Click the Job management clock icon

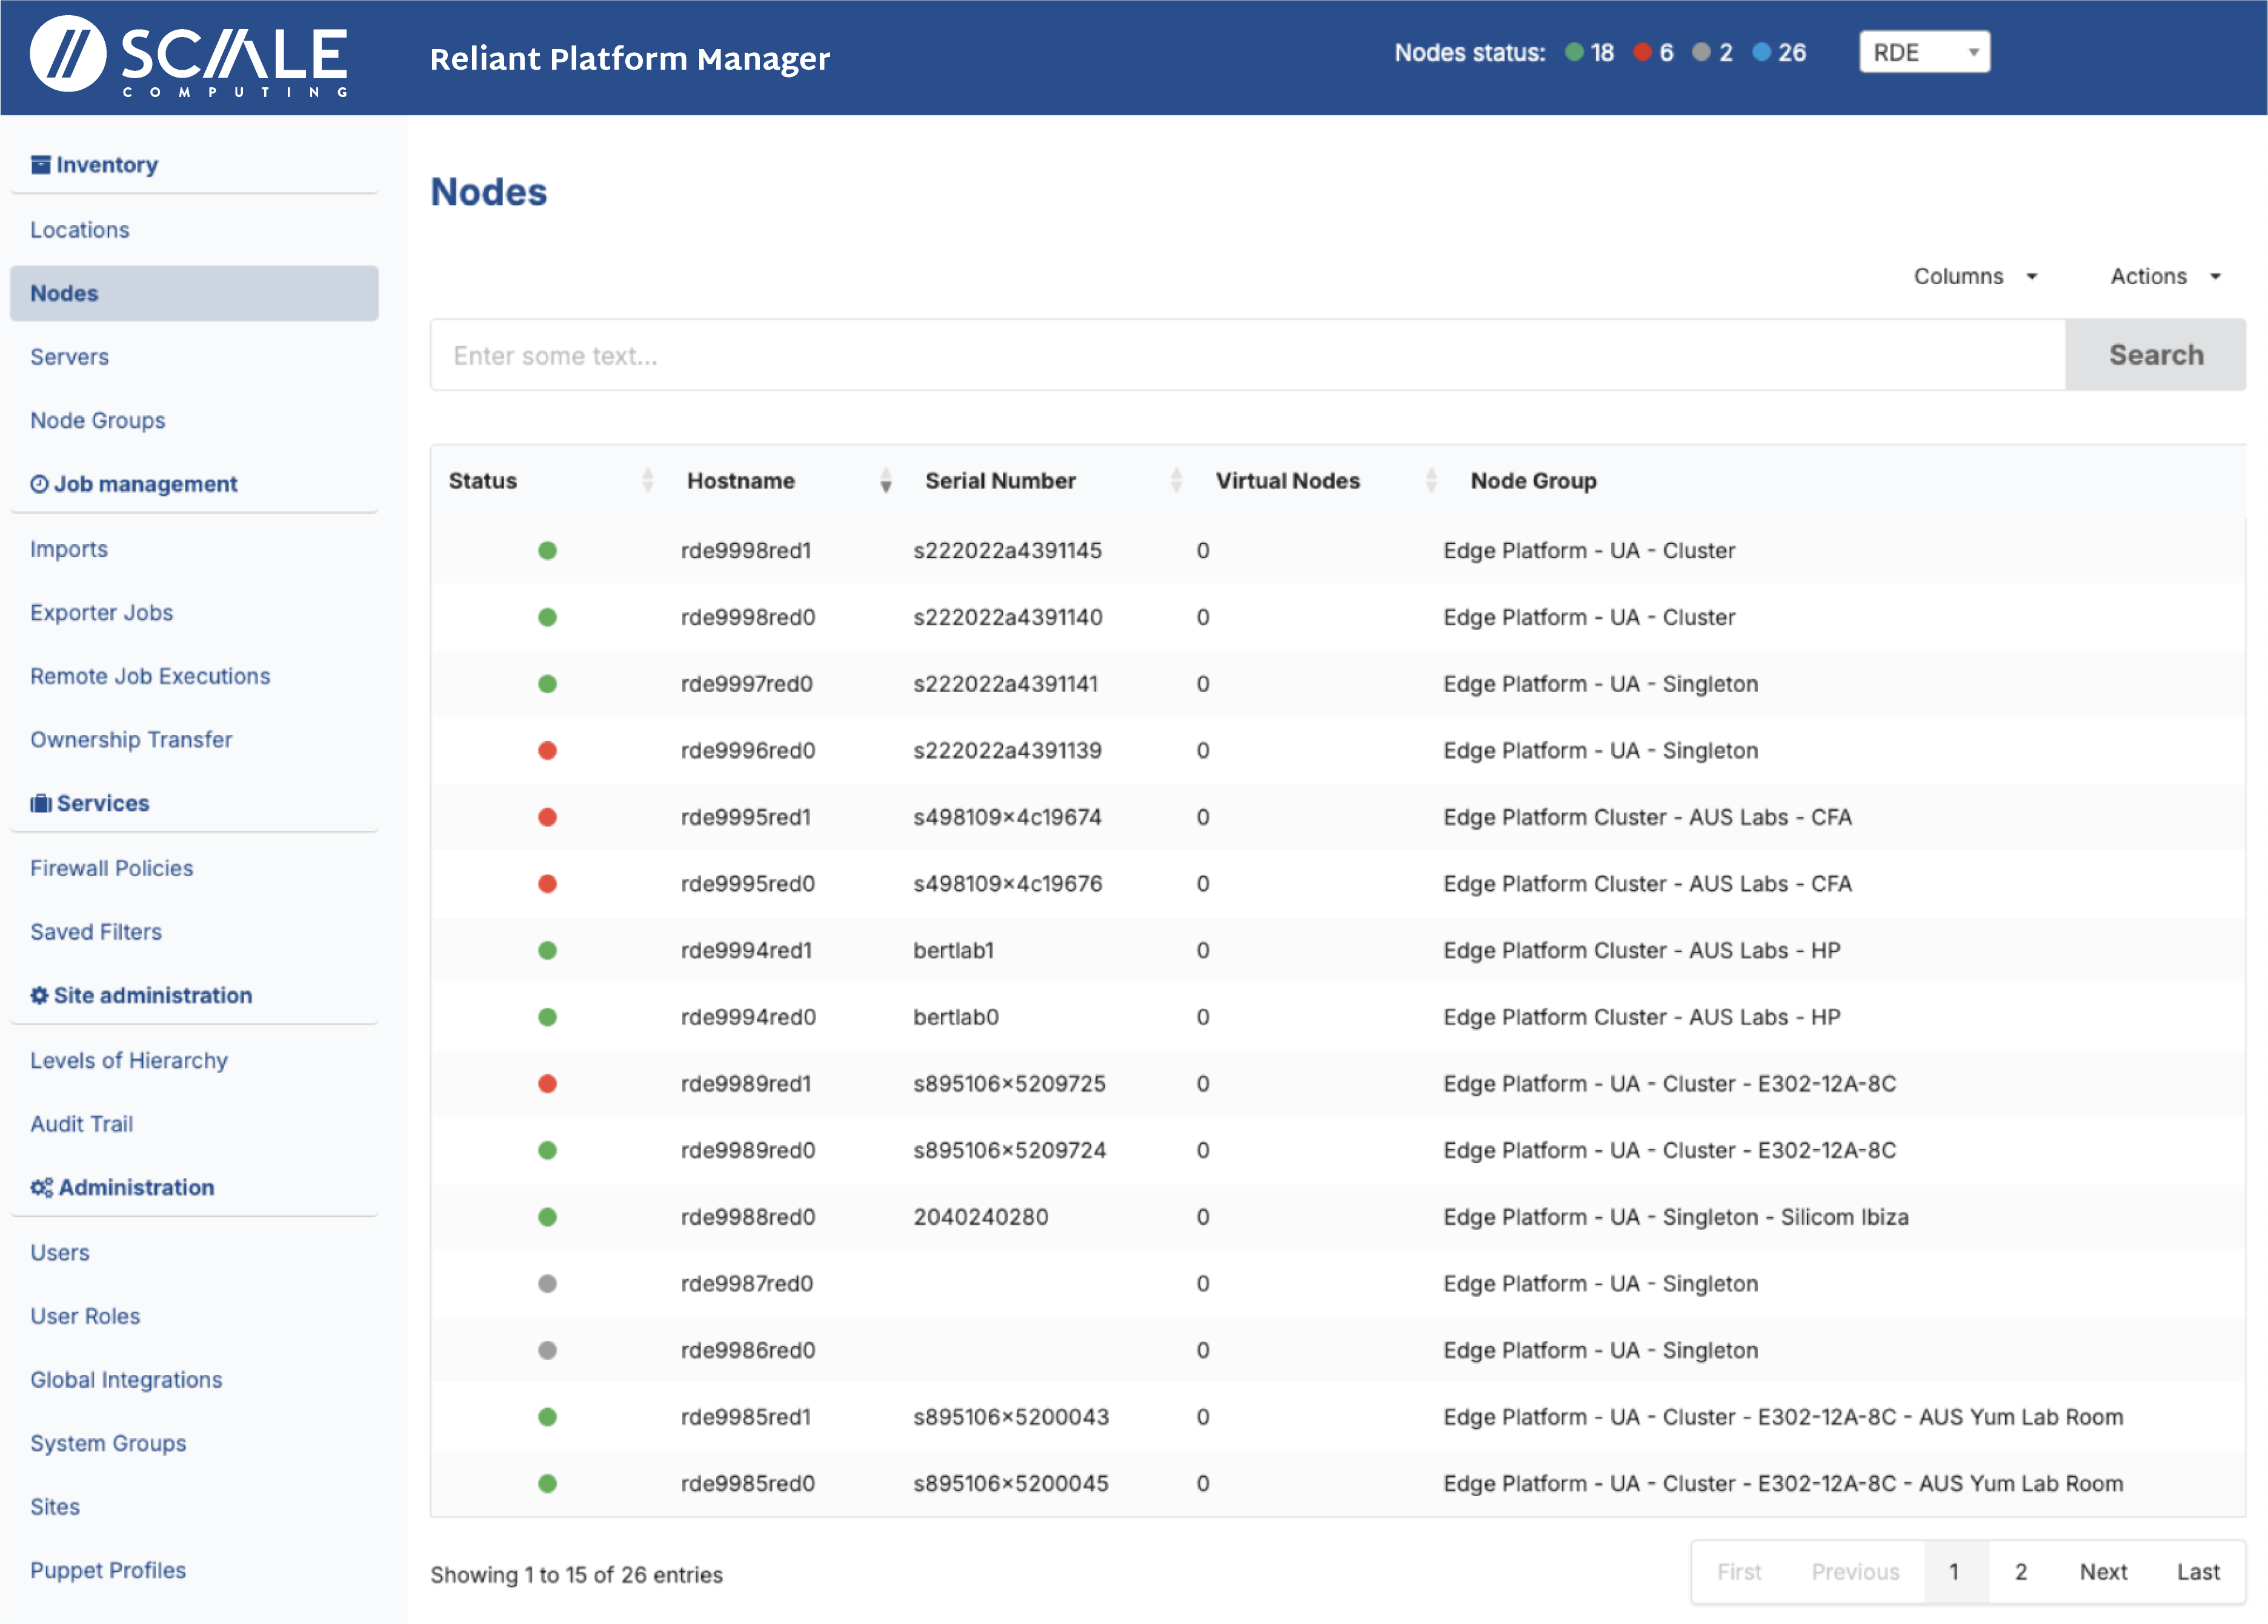pyautogui.click(x=39, y=485)
